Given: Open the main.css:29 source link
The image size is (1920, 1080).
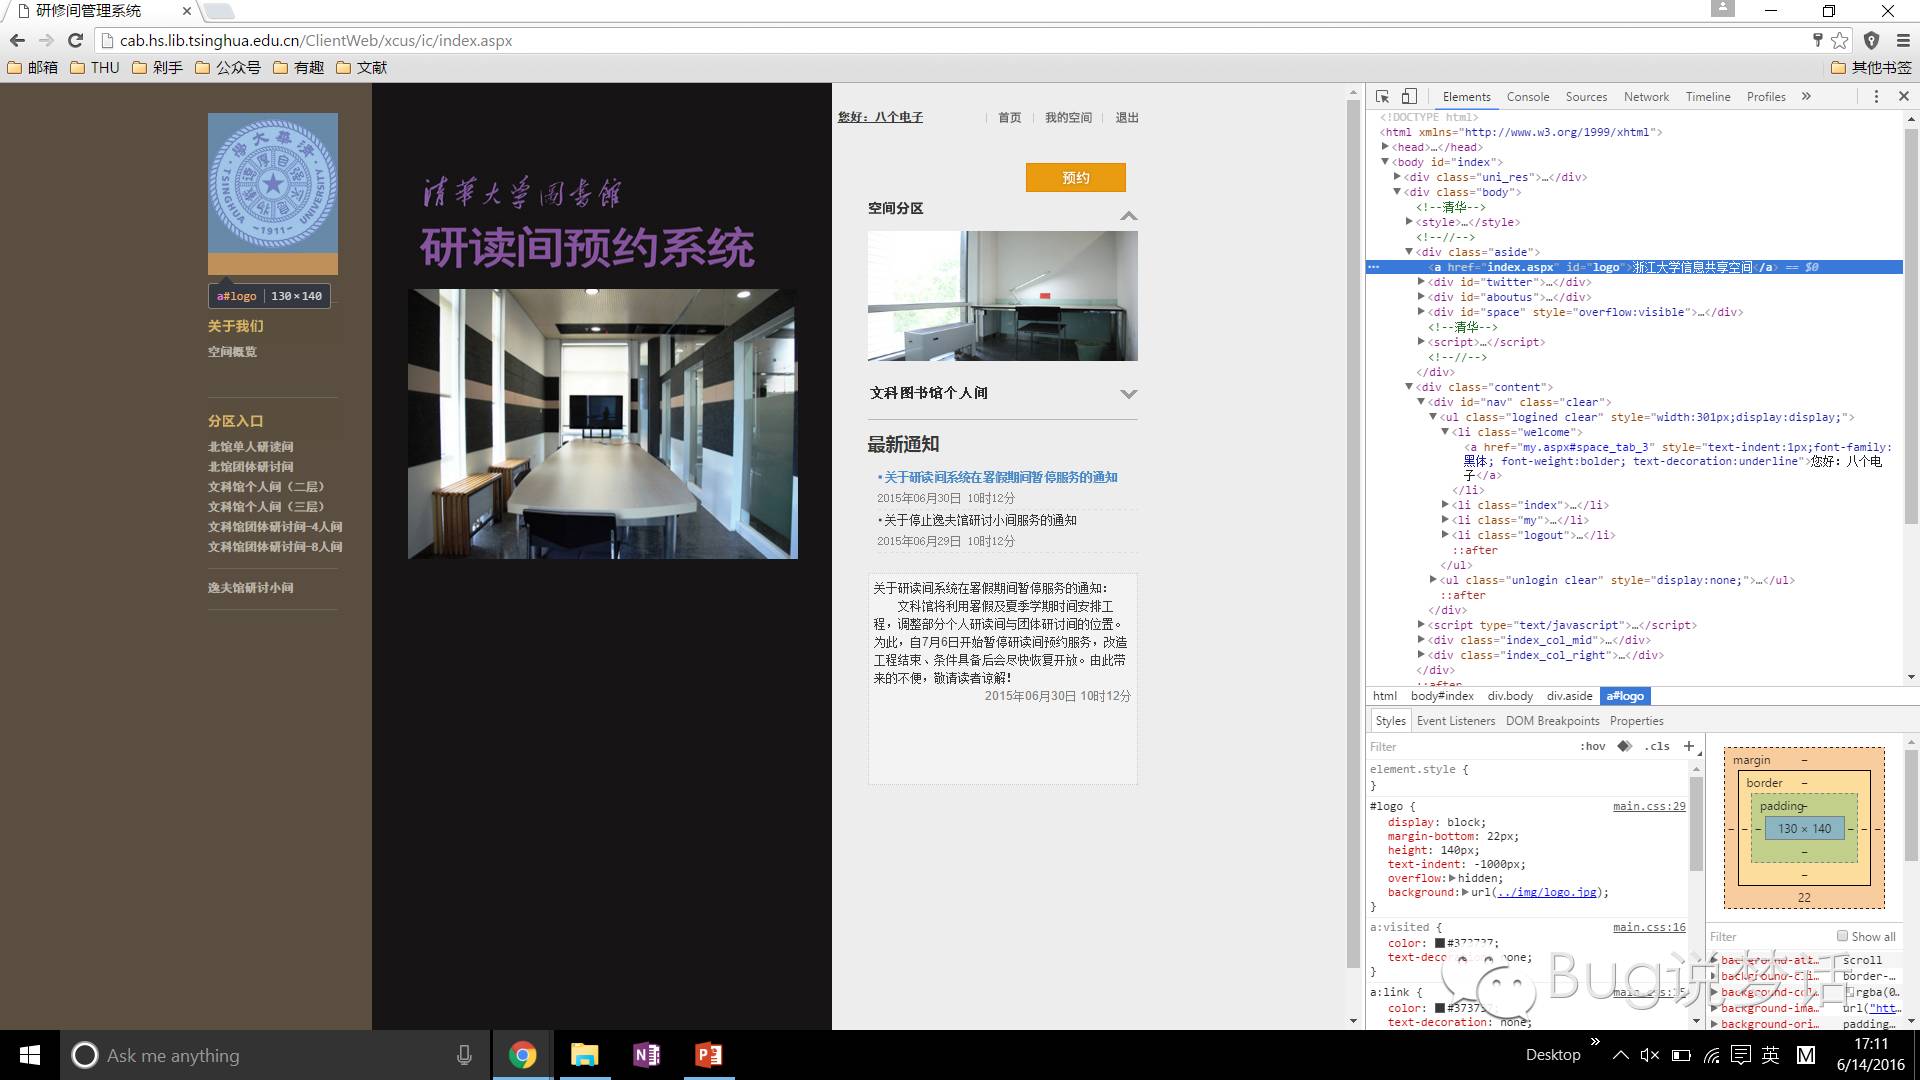Looking at the screenshot, I should tap(1648, 806).
